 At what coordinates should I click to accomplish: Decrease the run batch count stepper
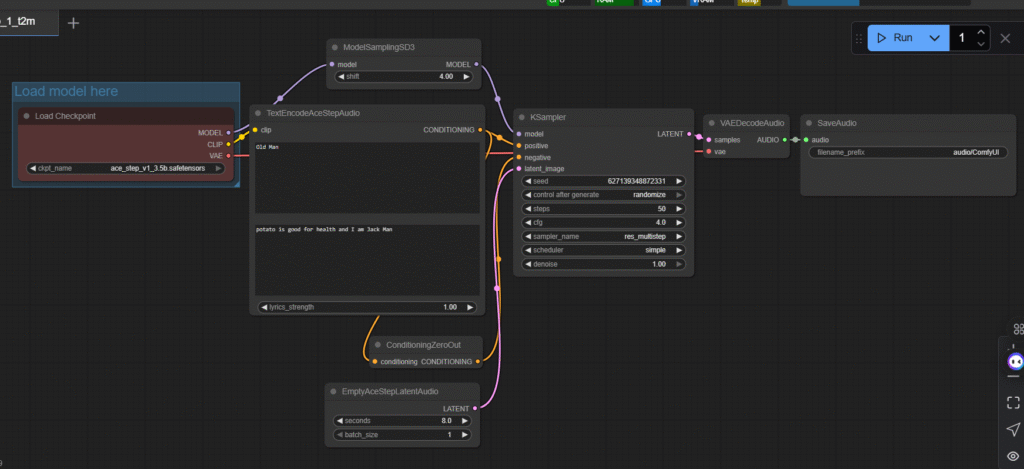(981, 44)
